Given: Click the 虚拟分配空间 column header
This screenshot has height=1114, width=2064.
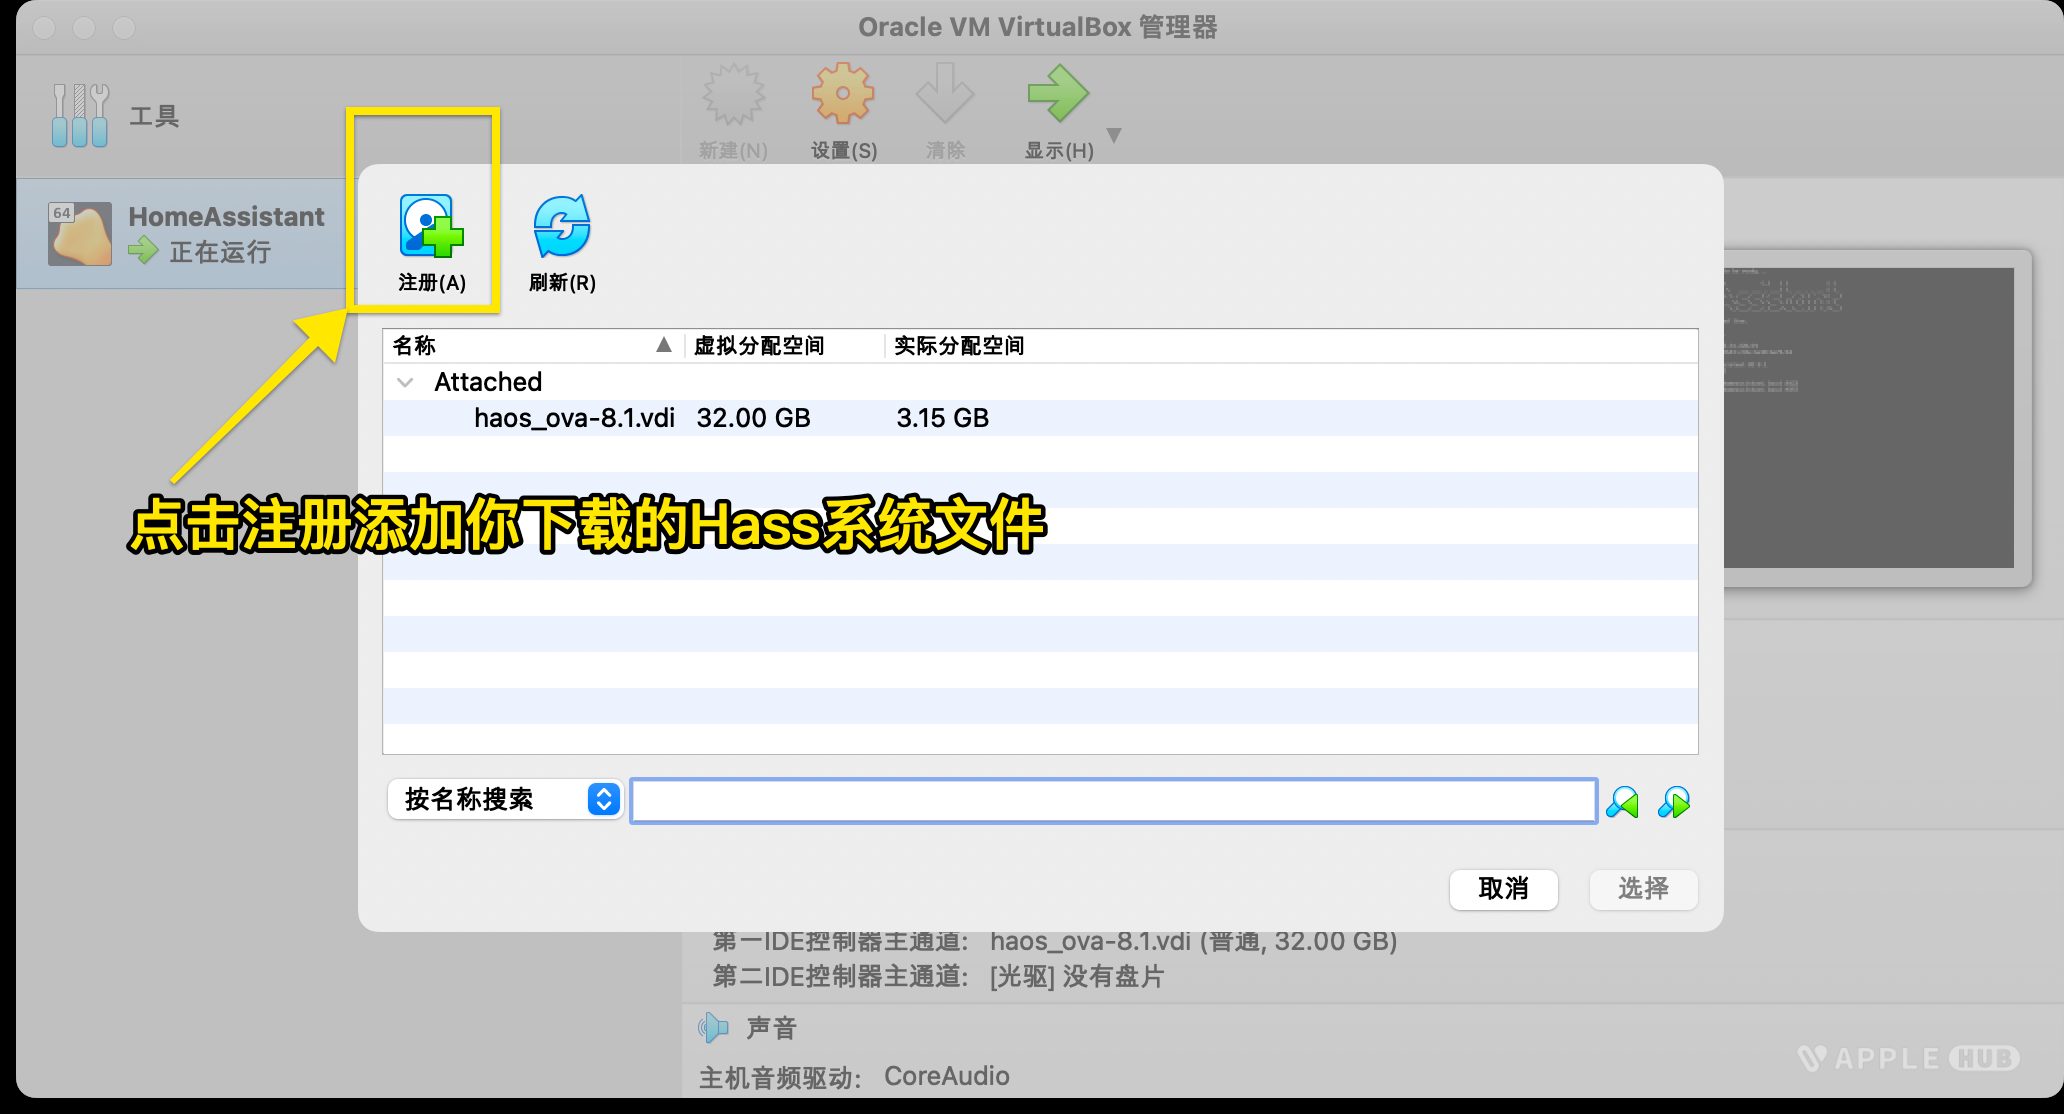Looking at the screenshot, I should click(x=760, y=345).
